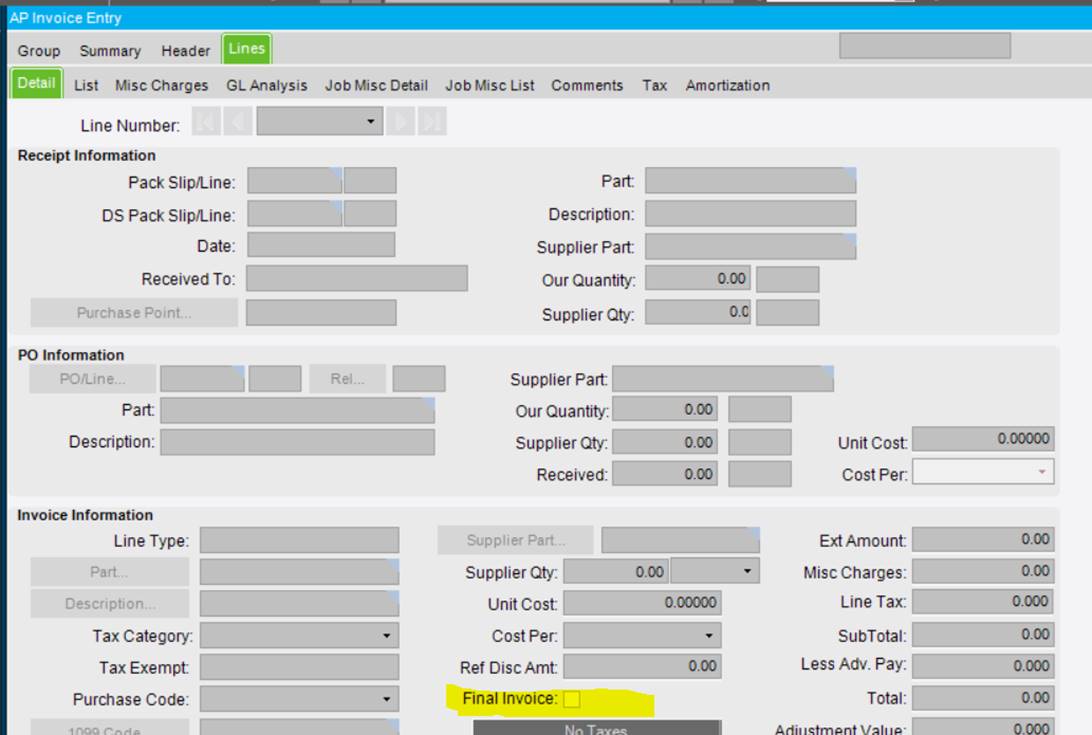Click the Part... button in Invoice Information
The width and height of the screenshot is (1092, 735).
(109, 572)
